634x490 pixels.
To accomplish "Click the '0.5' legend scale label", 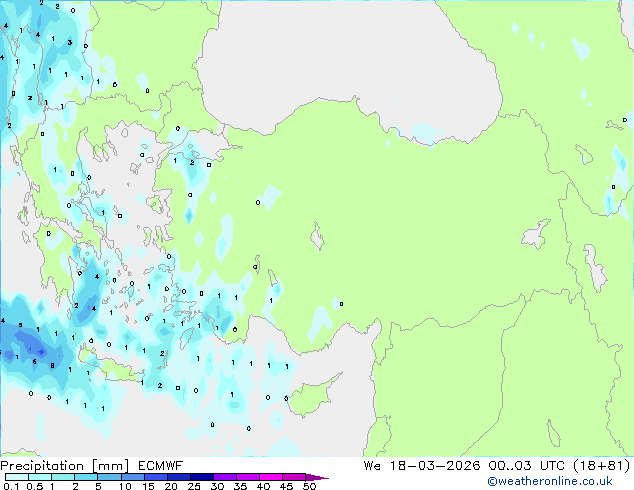I will (x=35, y=486).
